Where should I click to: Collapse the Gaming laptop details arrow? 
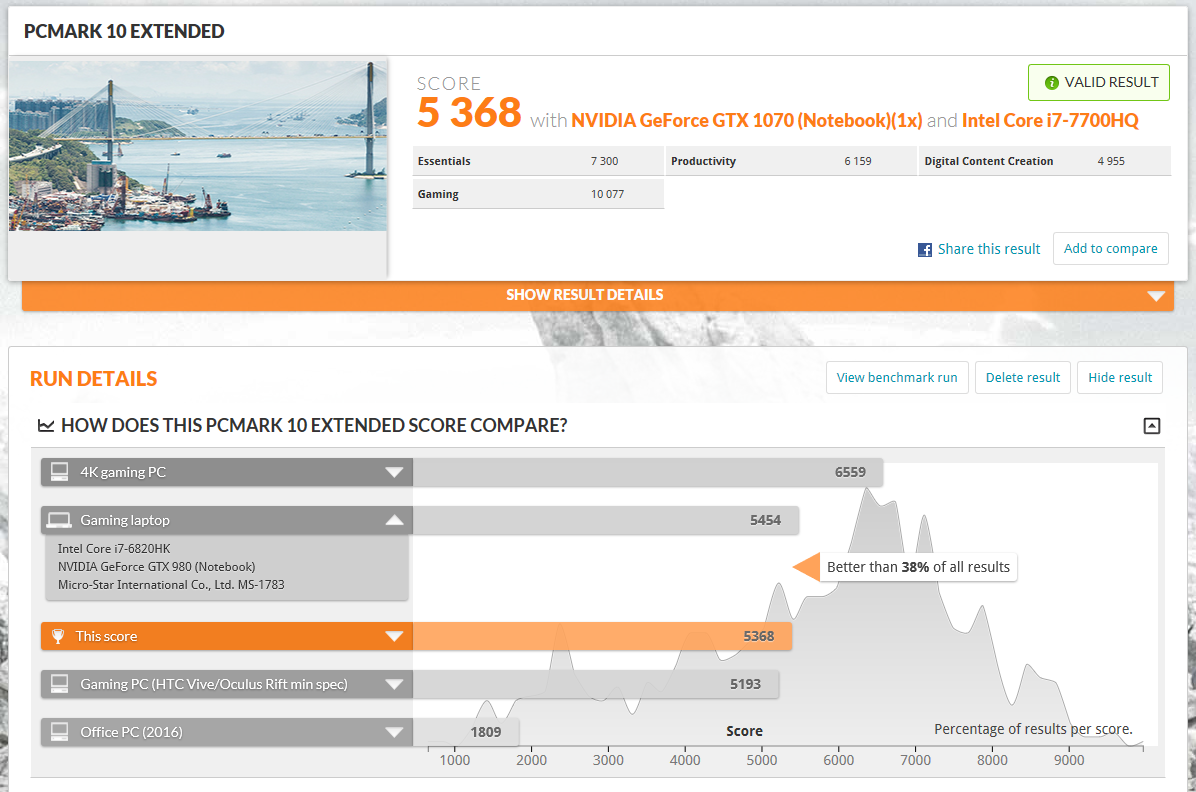click(394, 520)
